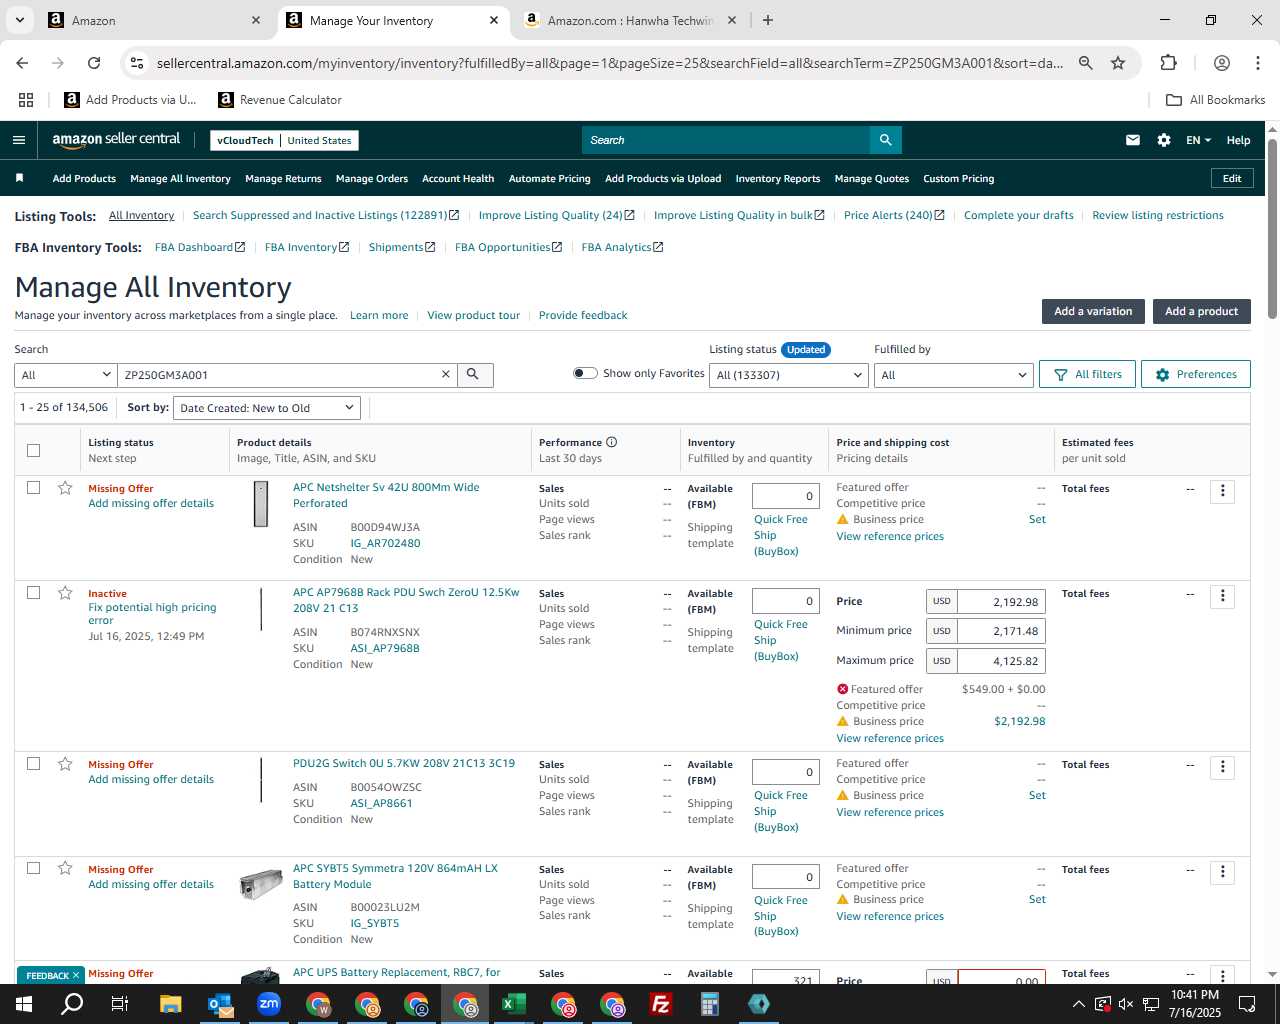Favorite the APC SYBT5 listing star
1280x1024 pixels.
65,868
